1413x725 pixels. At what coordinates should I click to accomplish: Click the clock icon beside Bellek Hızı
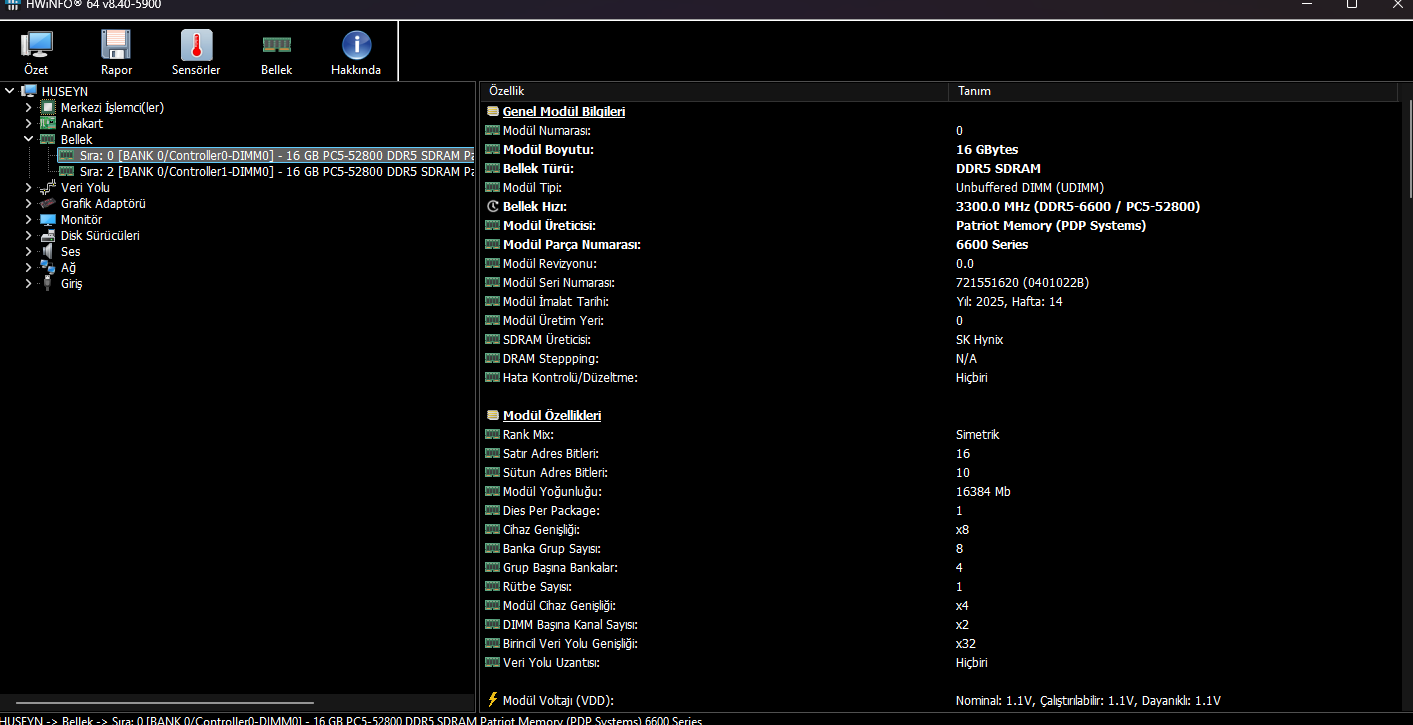pyautogui.click(x=492, y=207)
